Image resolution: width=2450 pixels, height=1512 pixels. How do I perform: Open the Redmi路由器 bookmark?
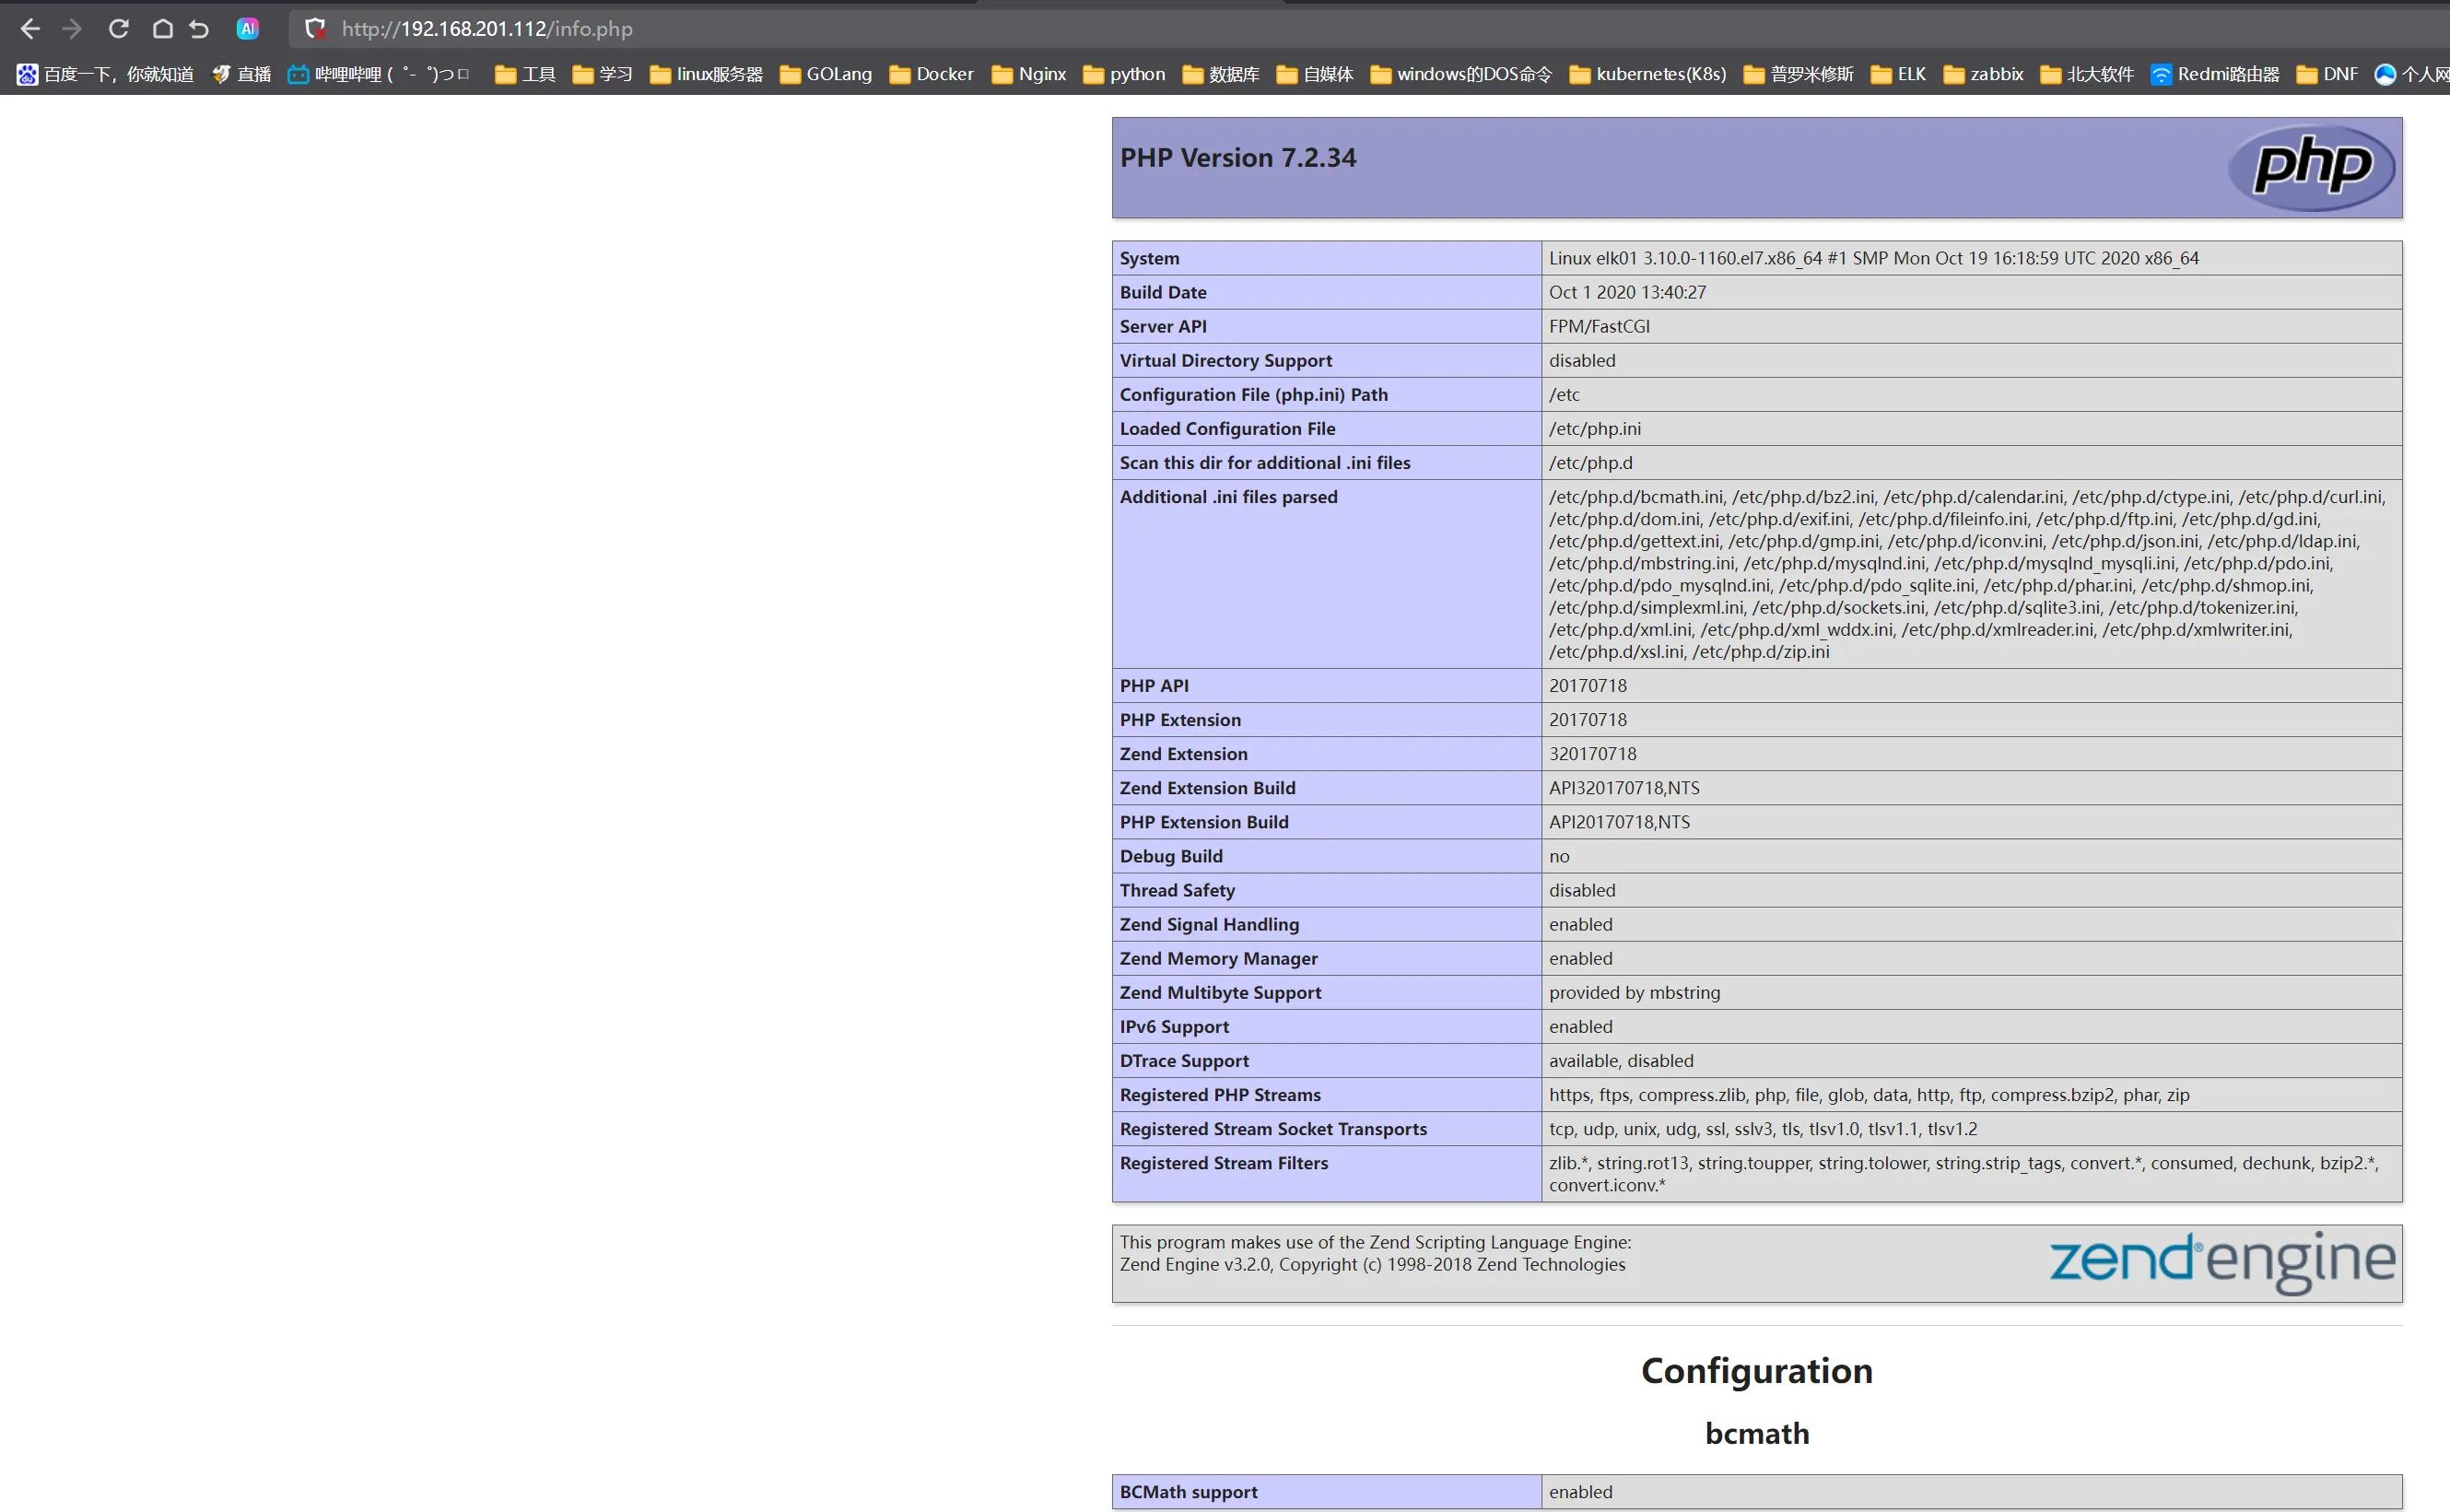point(2215,74)
